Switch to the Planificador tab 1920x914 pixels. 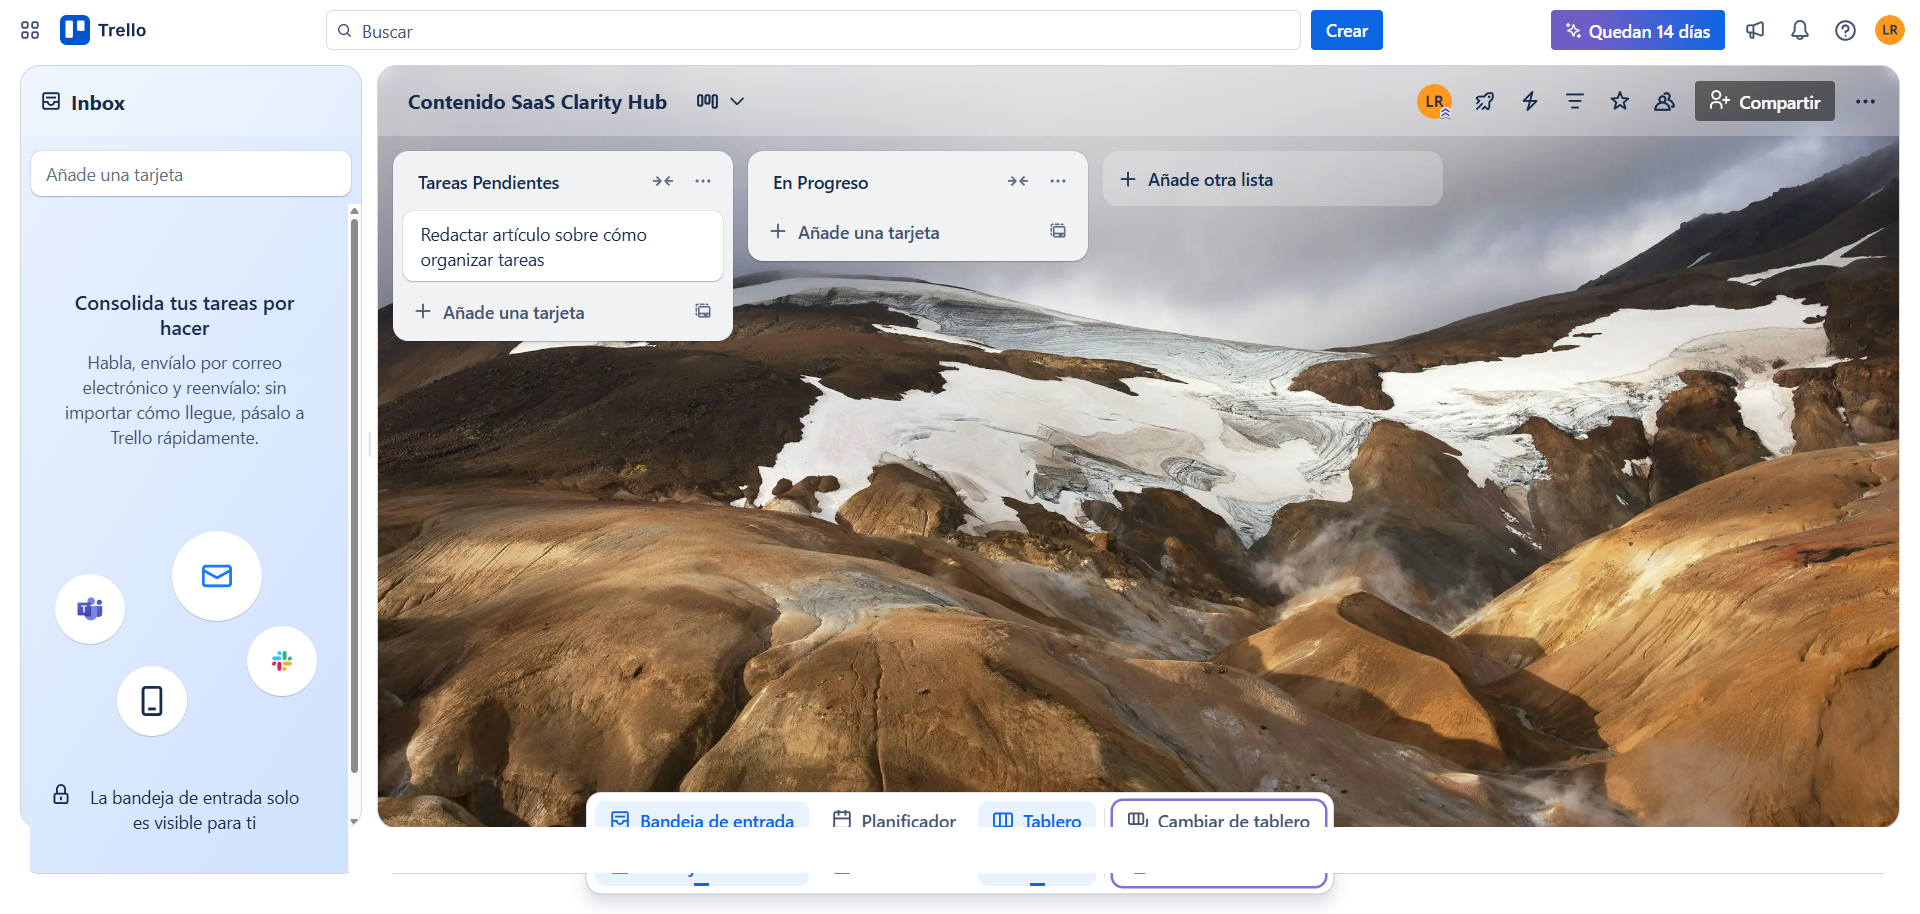(x=894, y=819)
